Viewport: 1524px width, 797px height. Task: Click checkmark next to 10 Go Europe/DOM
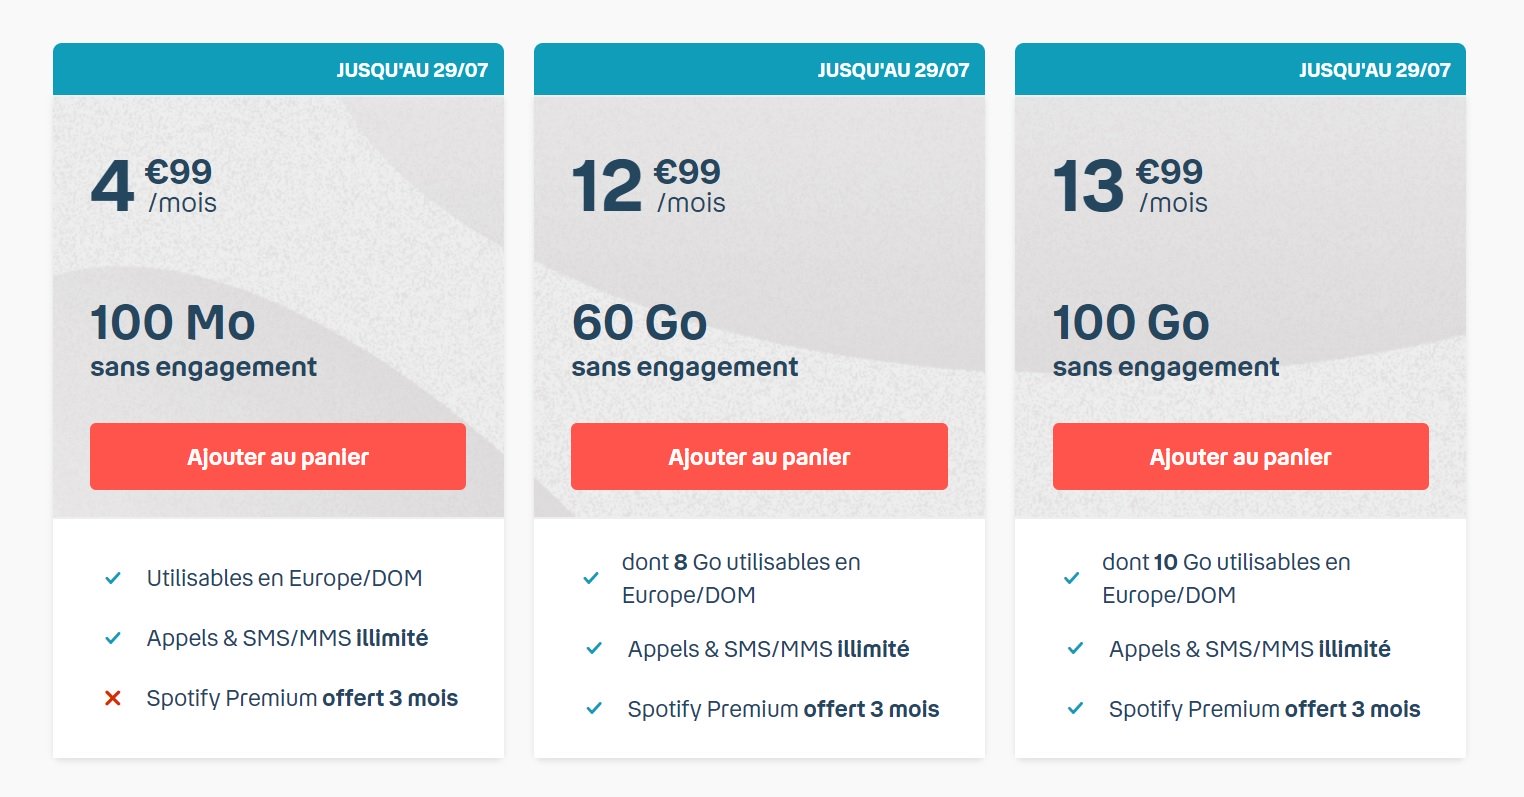point(1072,578)
